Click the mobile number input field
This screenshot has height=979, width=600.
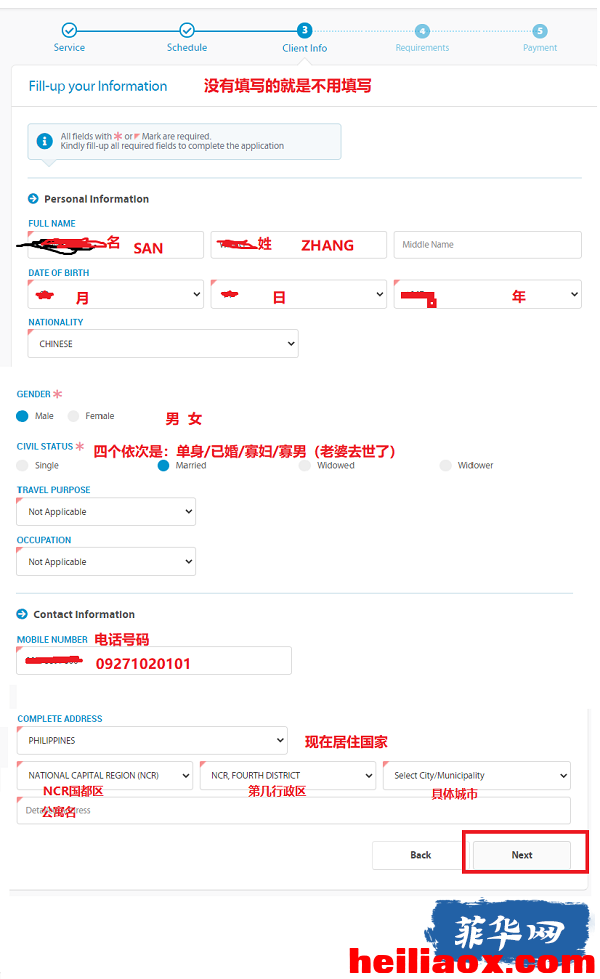[x=154, y=661]
